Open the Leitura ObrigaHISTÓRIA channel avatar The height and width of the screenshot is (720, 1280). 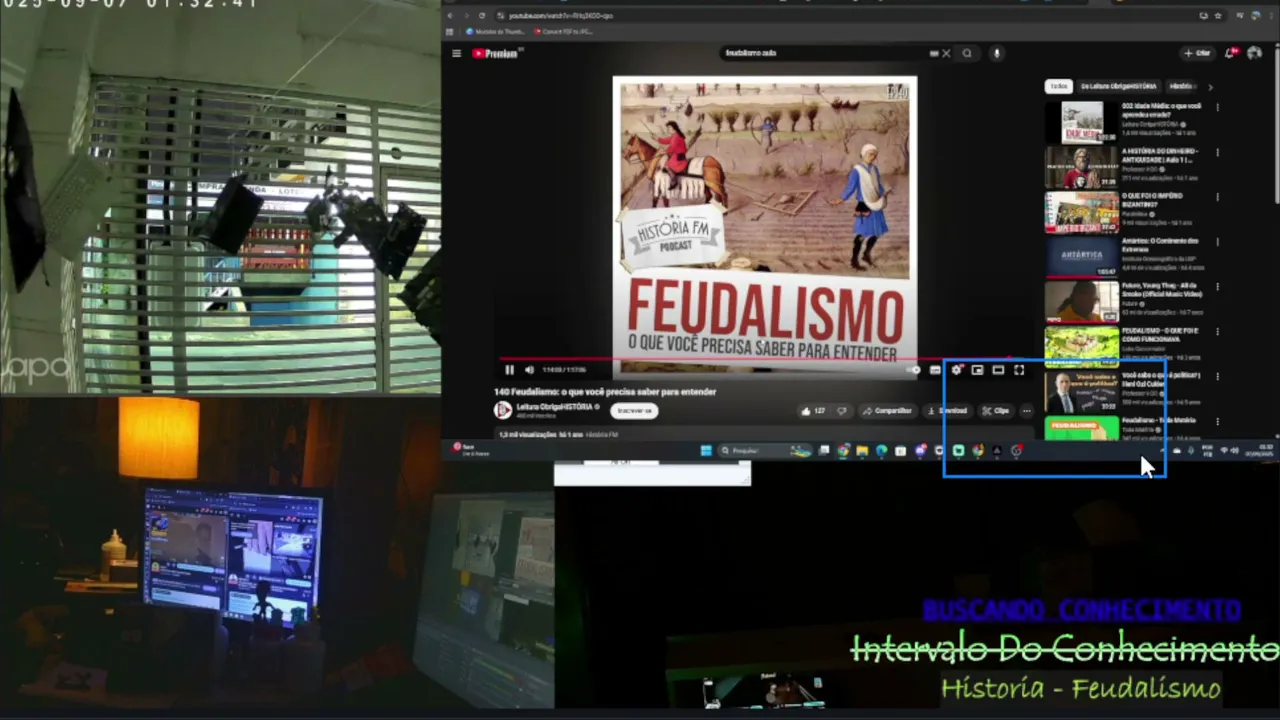point(503,410)
